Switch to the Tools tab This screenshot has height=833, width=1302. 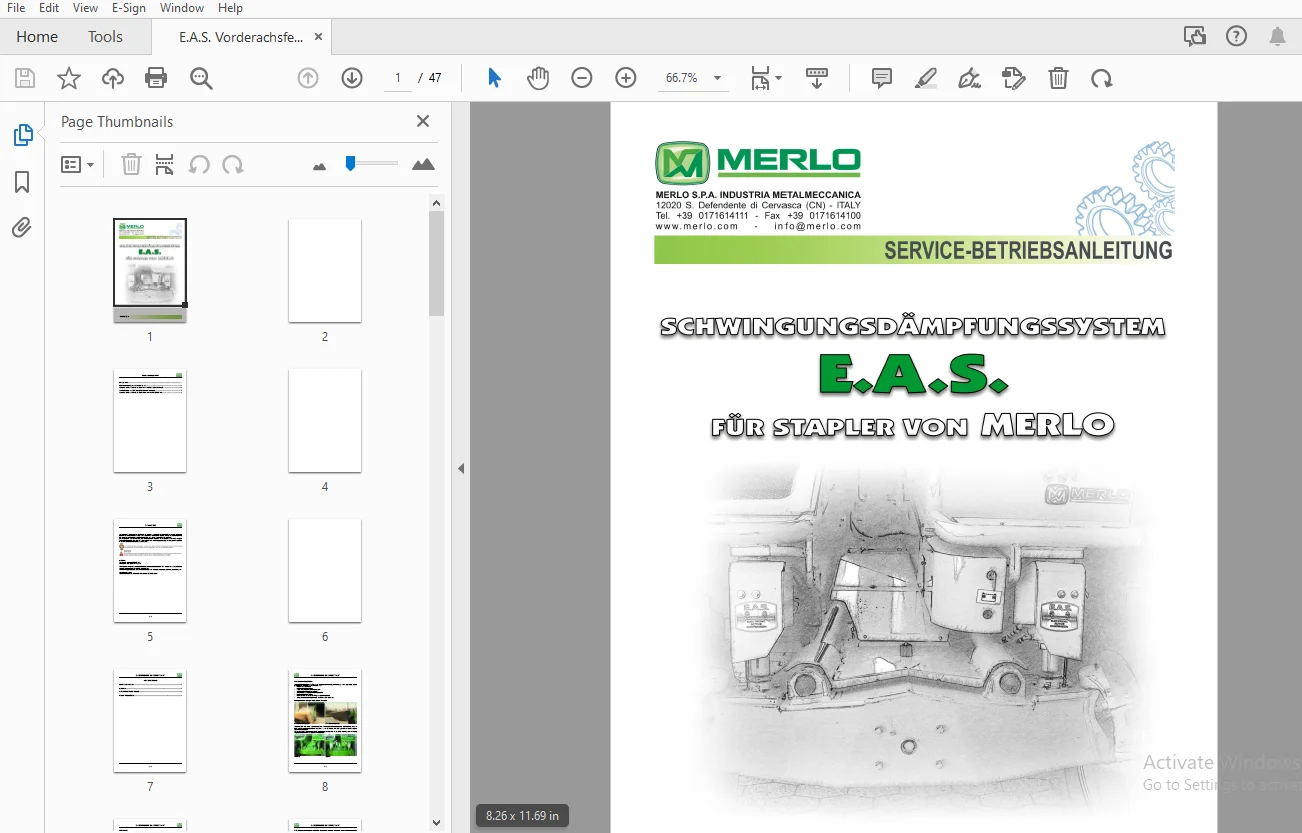click(x=105, y=37)
